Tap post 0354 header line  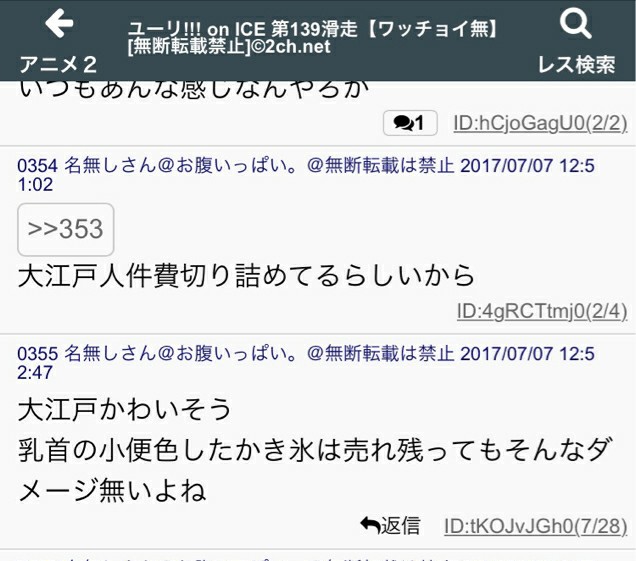coord(306,175)
